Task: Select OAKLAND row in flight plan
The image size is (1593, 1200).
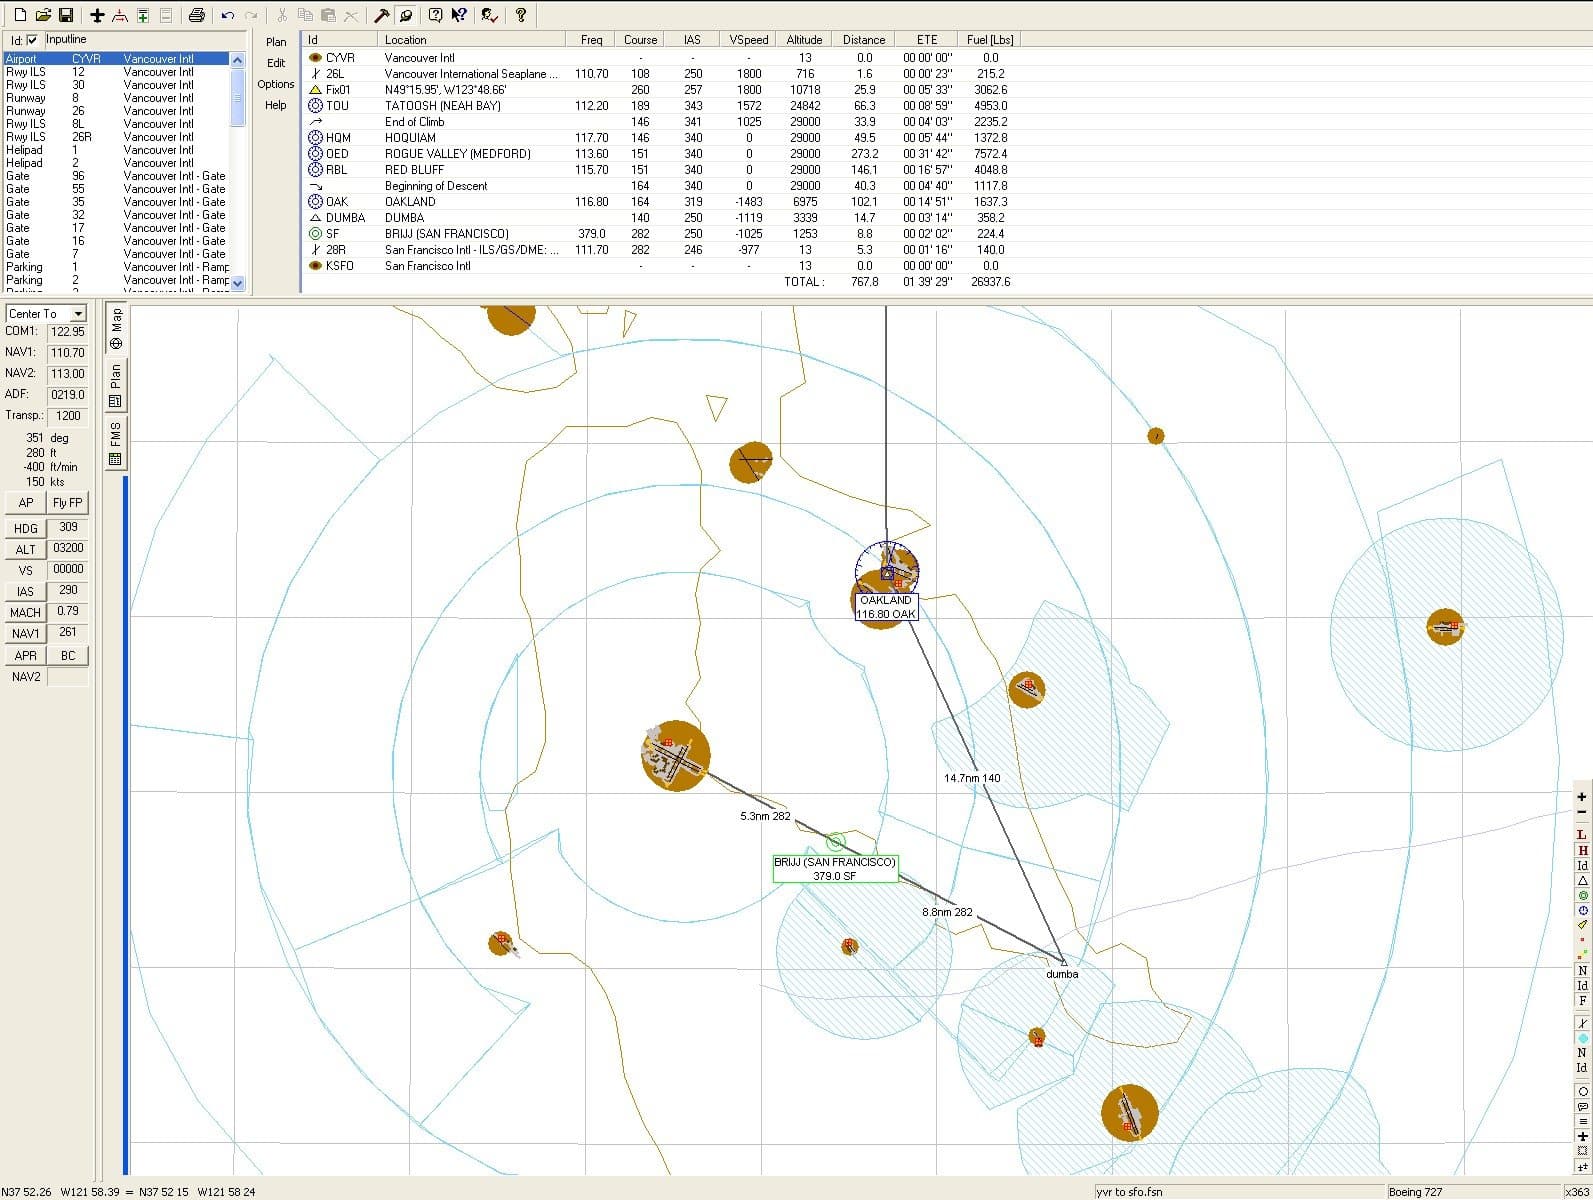Action: [410, 201]
